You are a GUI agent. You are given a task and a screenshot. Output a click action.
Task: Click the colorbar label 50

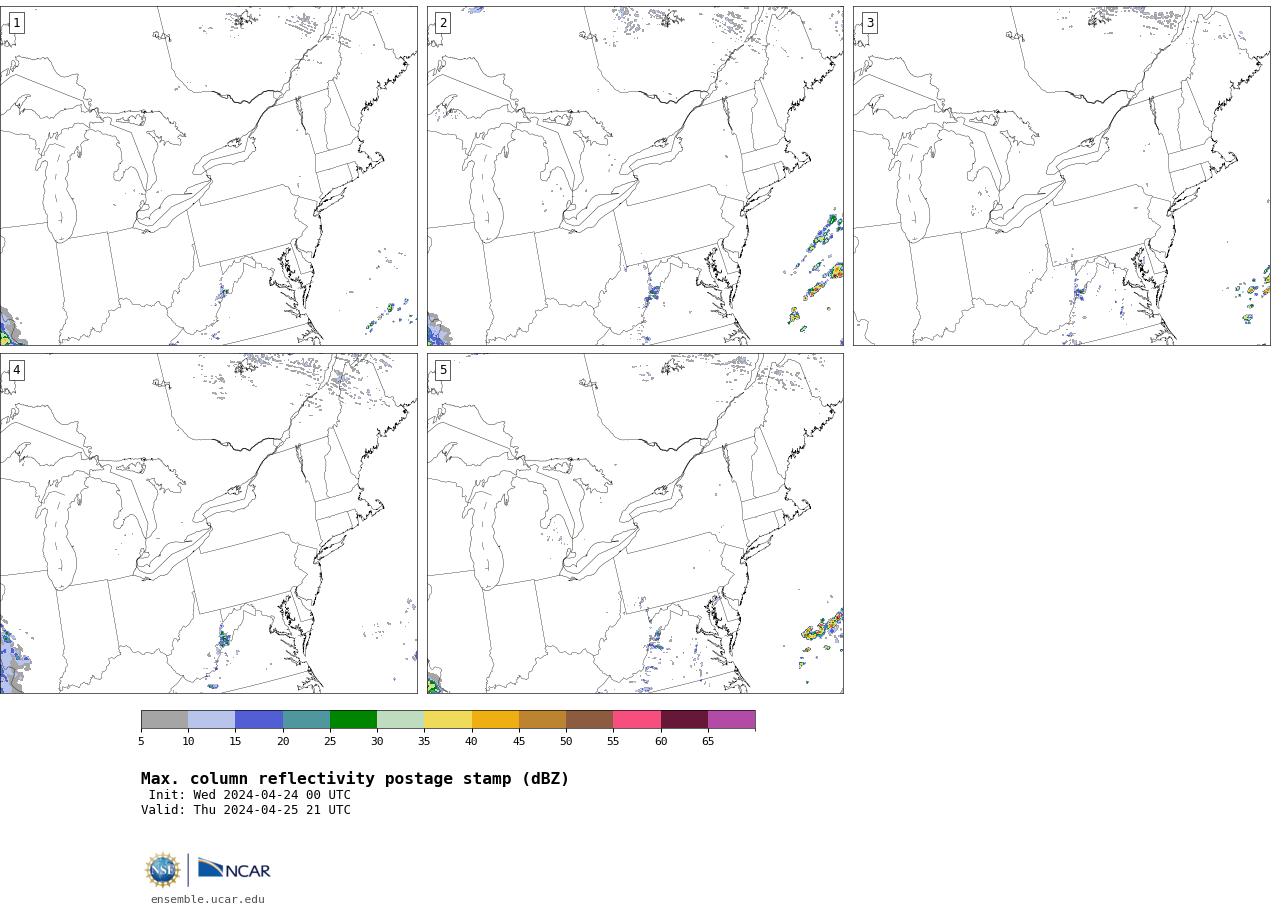[x=566, y=741]
